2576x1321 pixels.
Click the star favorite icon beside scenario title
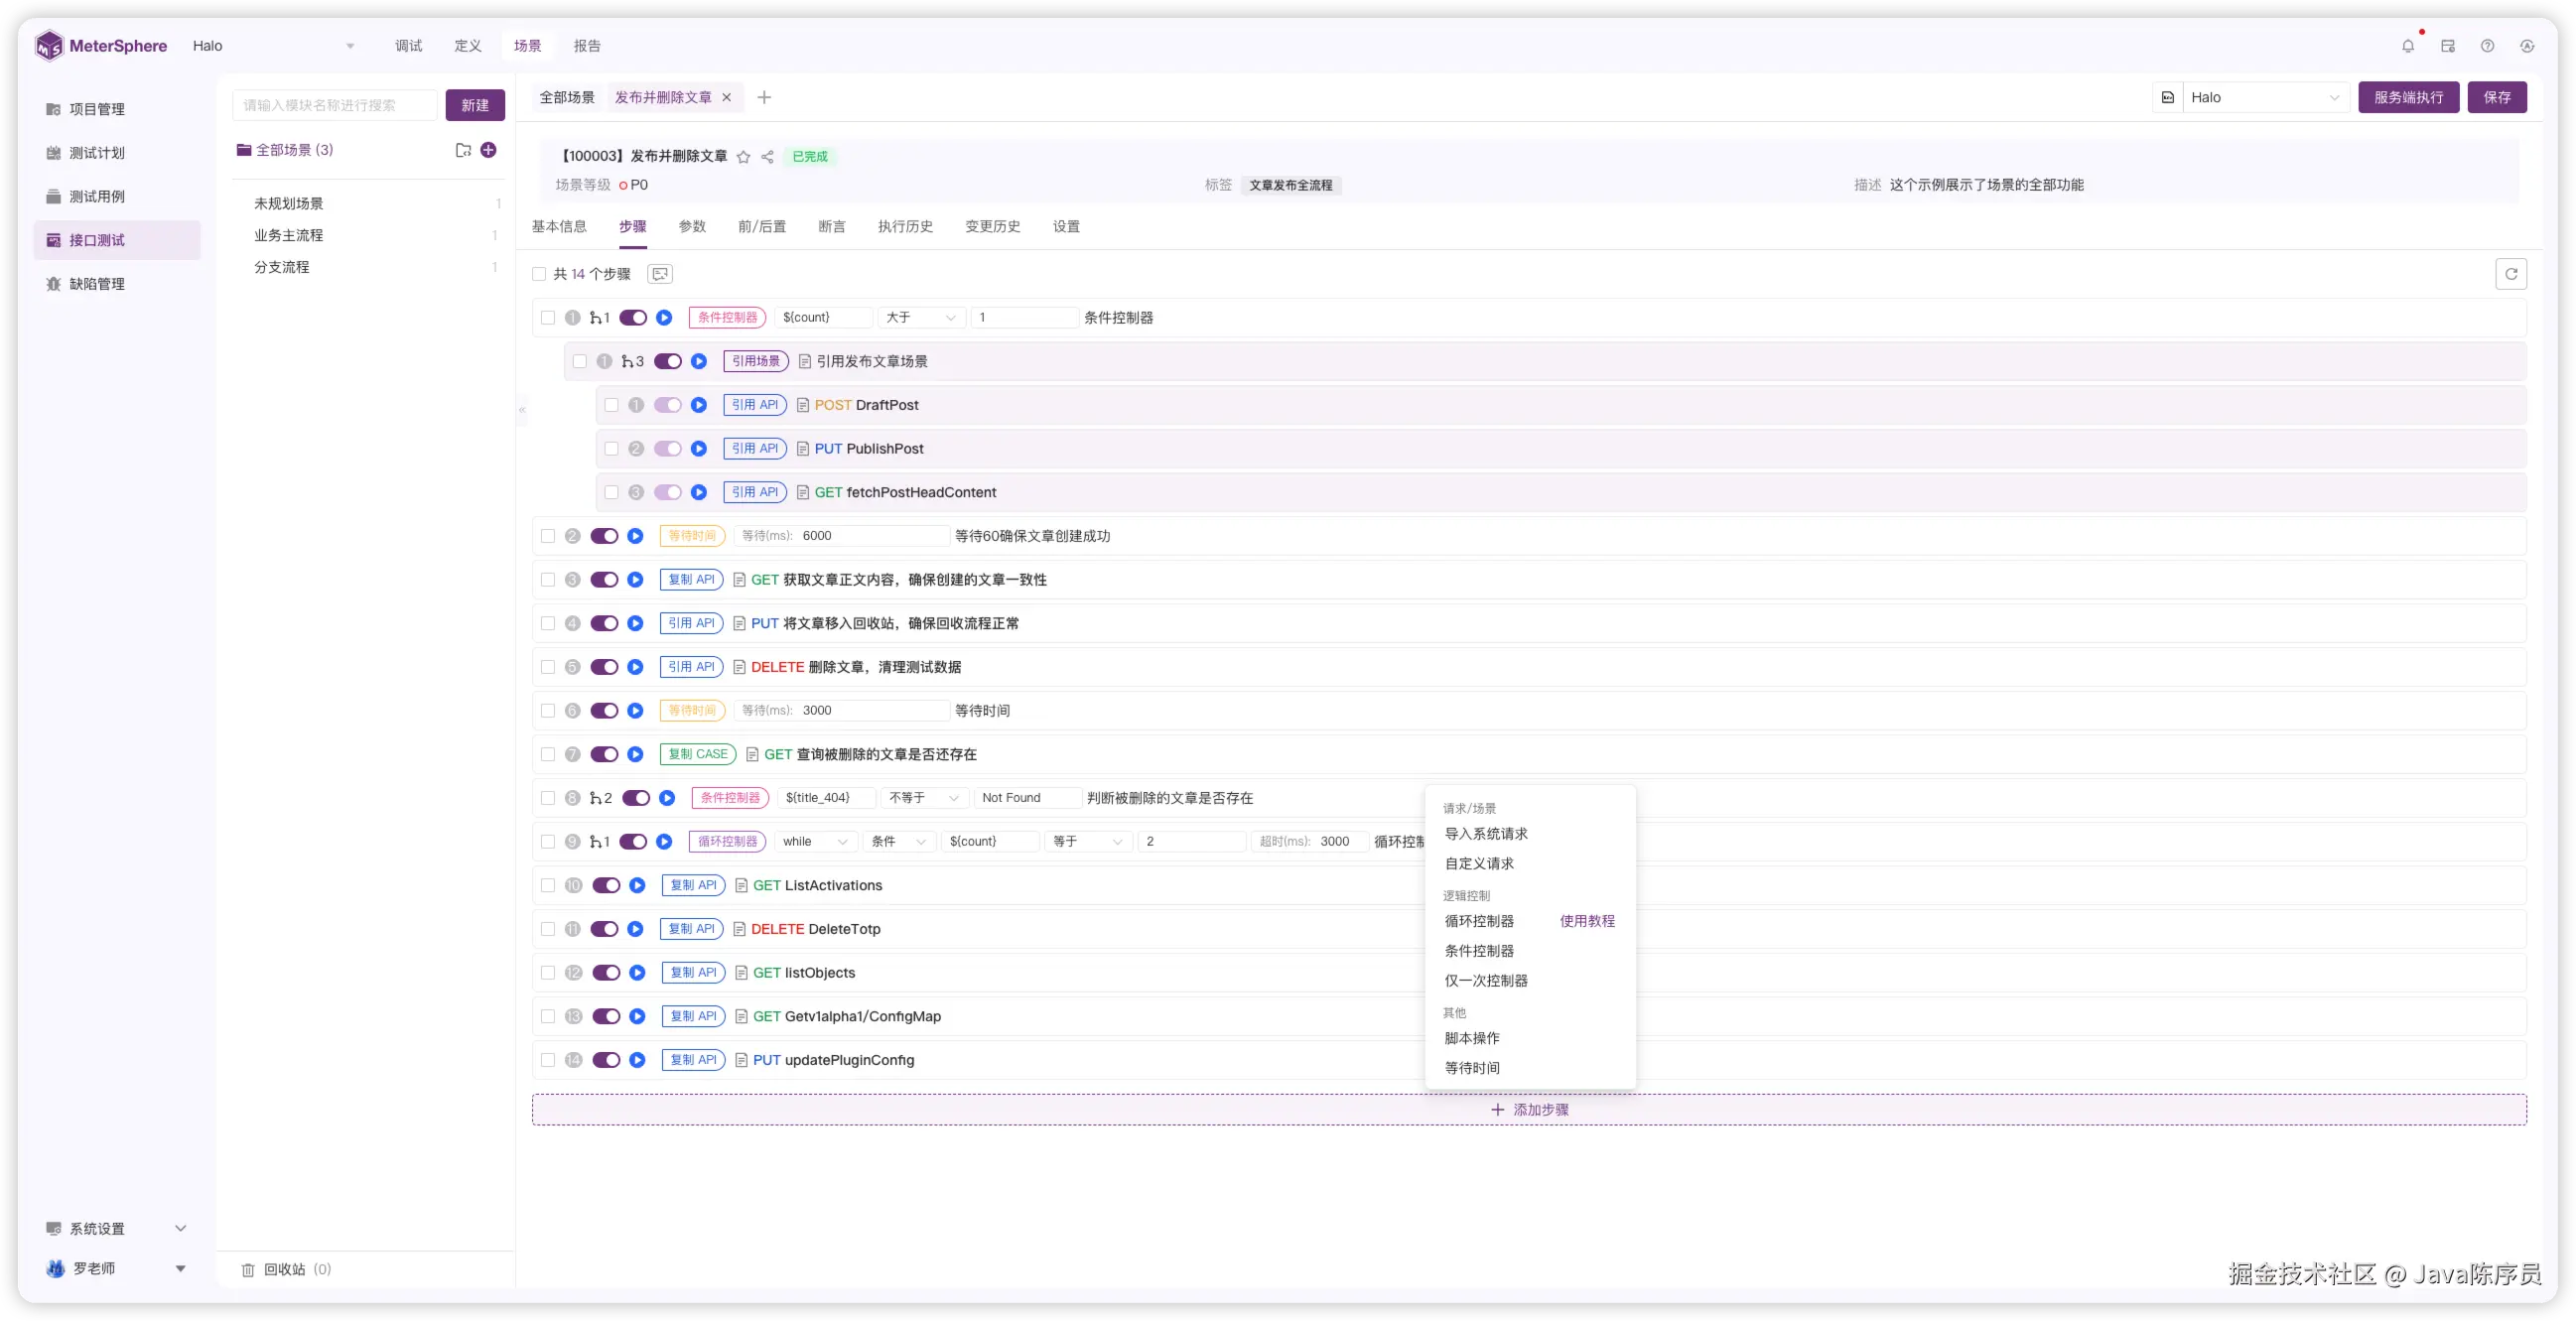tap(743, 157)
